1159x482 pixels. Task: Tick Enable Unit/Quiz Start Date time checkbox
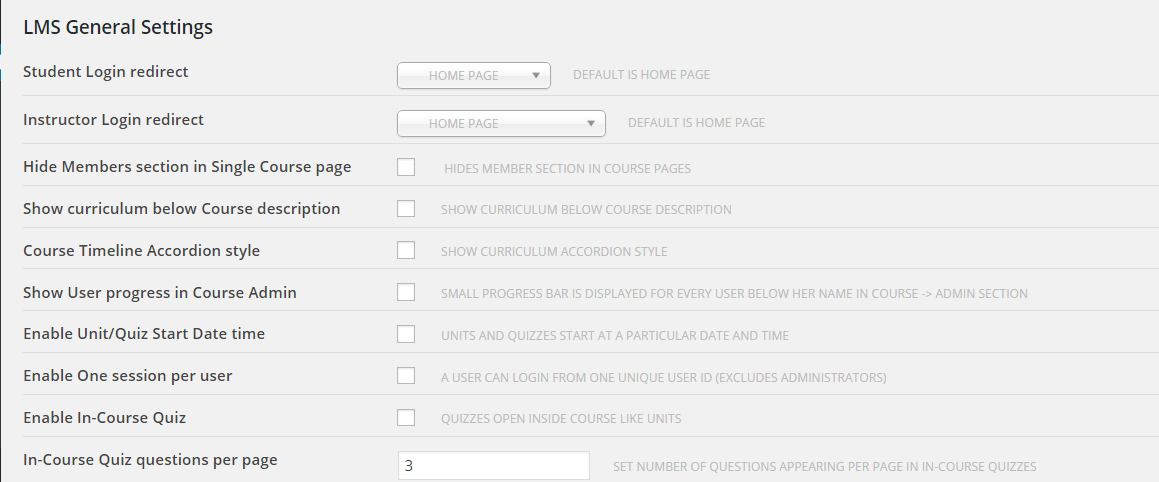[x=406, y=334]
